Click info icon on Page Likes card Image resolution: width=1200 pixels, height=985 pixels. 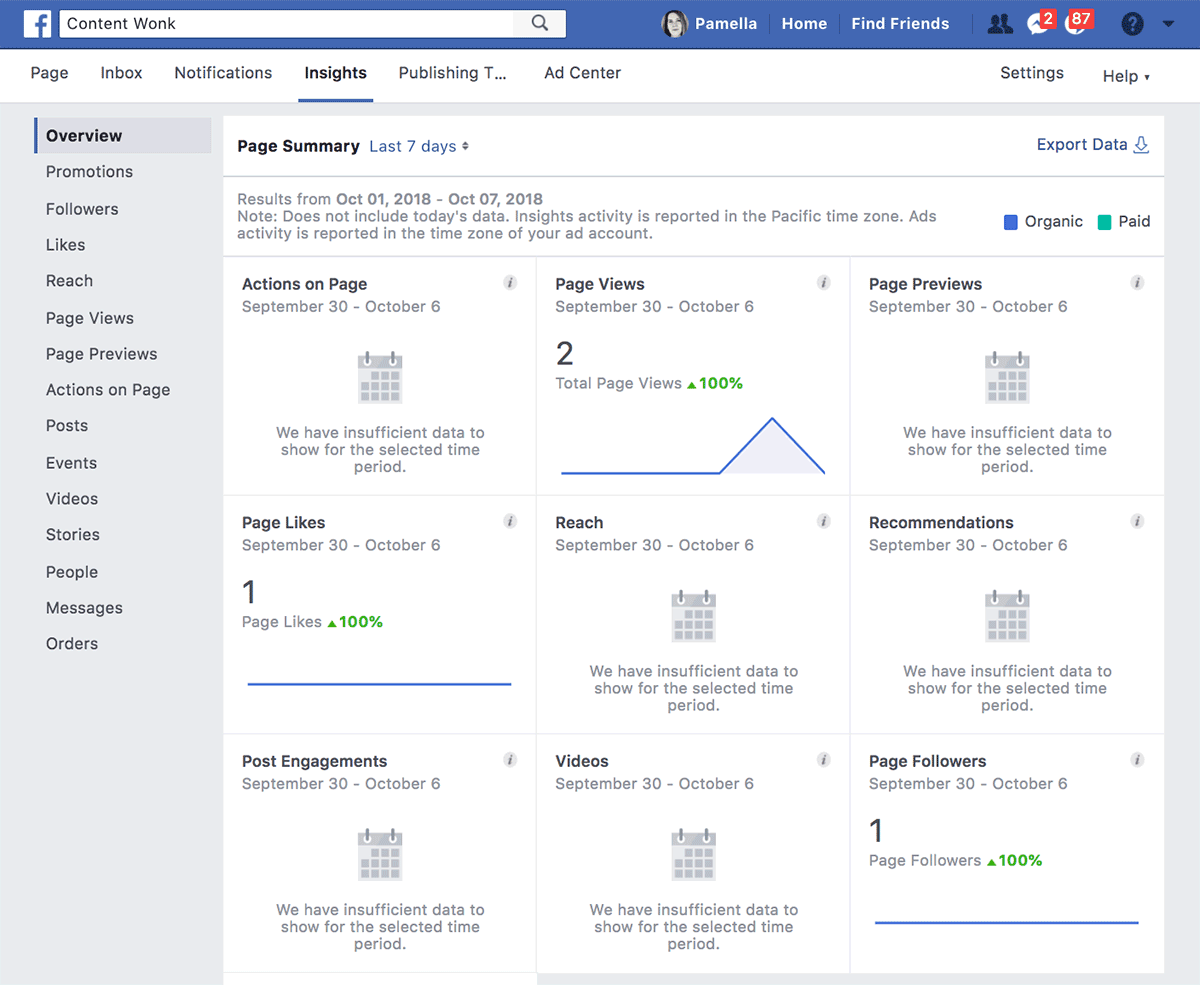510,521
